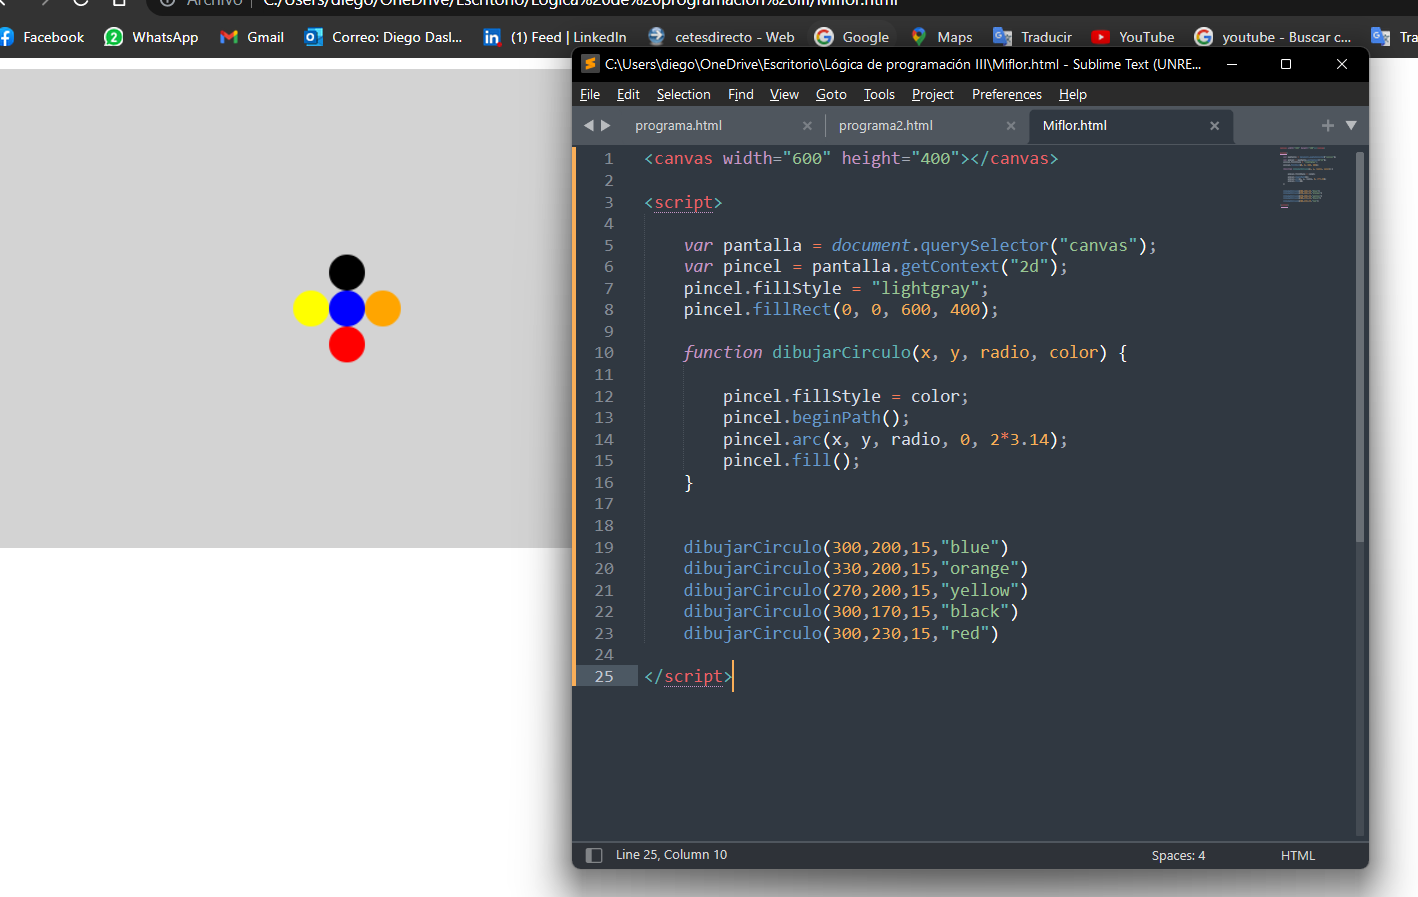Open Facebook bookmark icon
The image size is (1418, 897).
coord(6,37)
